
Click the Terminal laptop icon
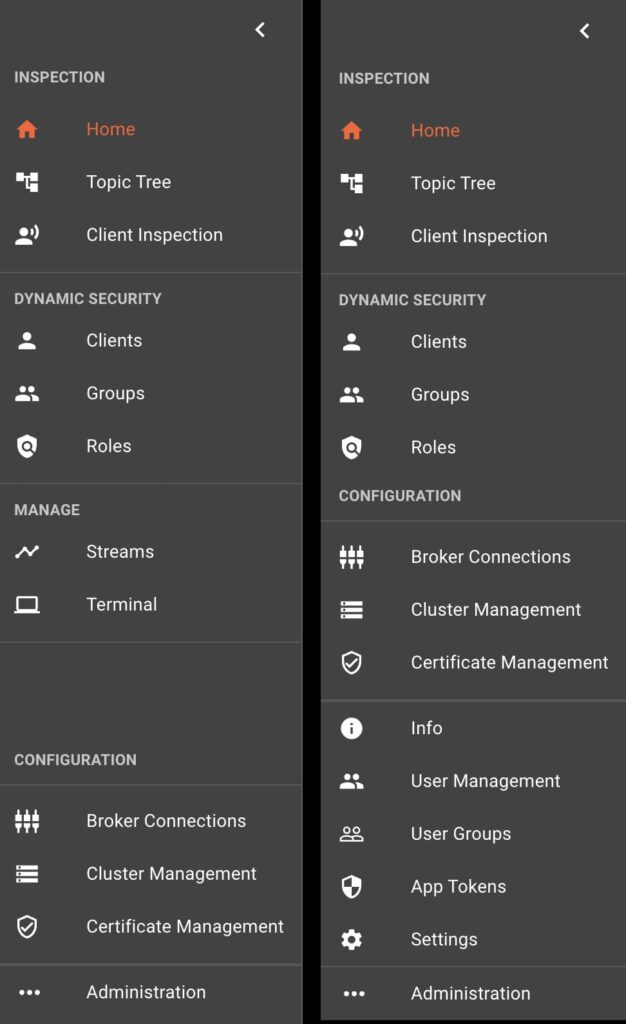[27, 605]
